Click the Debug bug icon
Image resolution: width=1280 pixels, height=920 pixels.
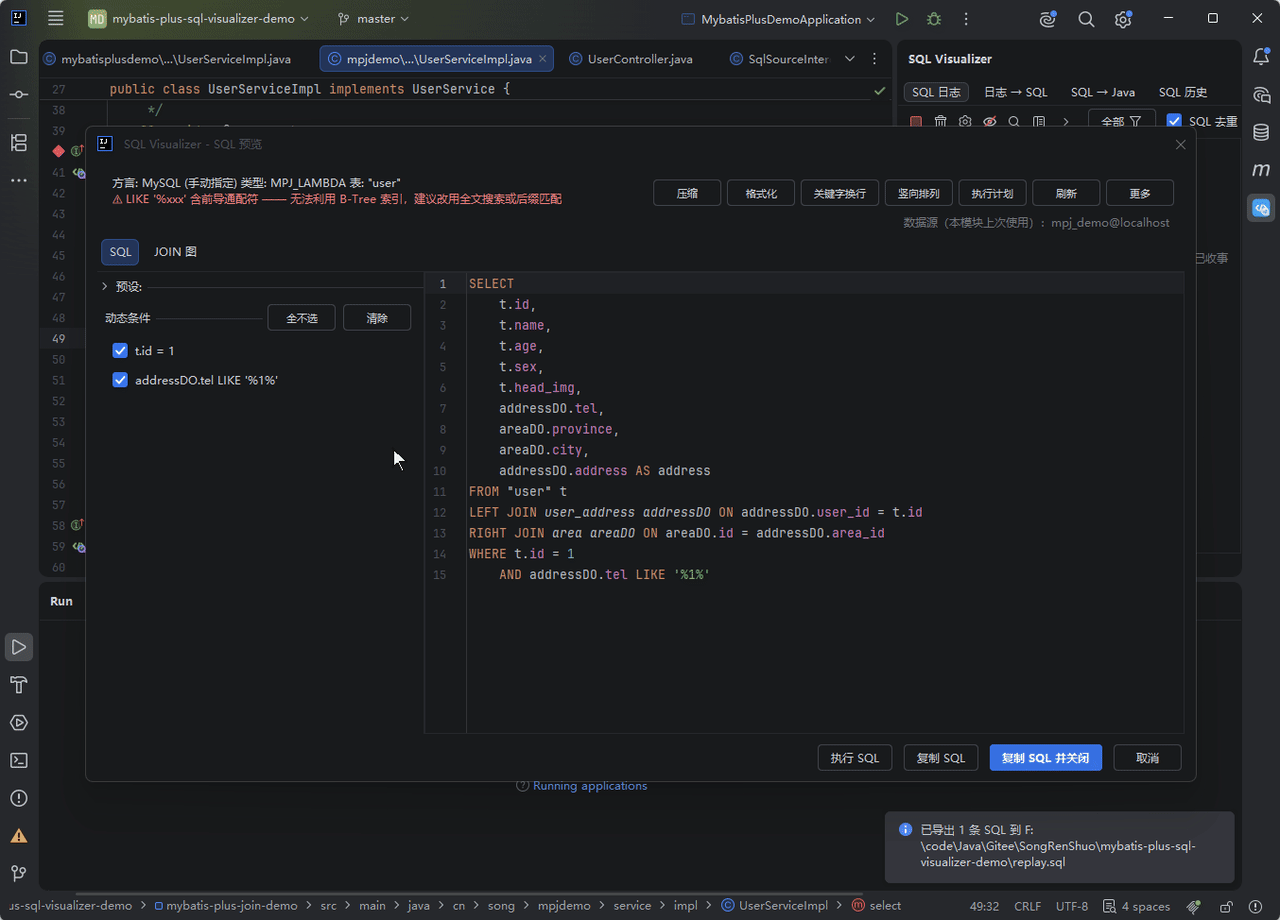pos(934,19)
